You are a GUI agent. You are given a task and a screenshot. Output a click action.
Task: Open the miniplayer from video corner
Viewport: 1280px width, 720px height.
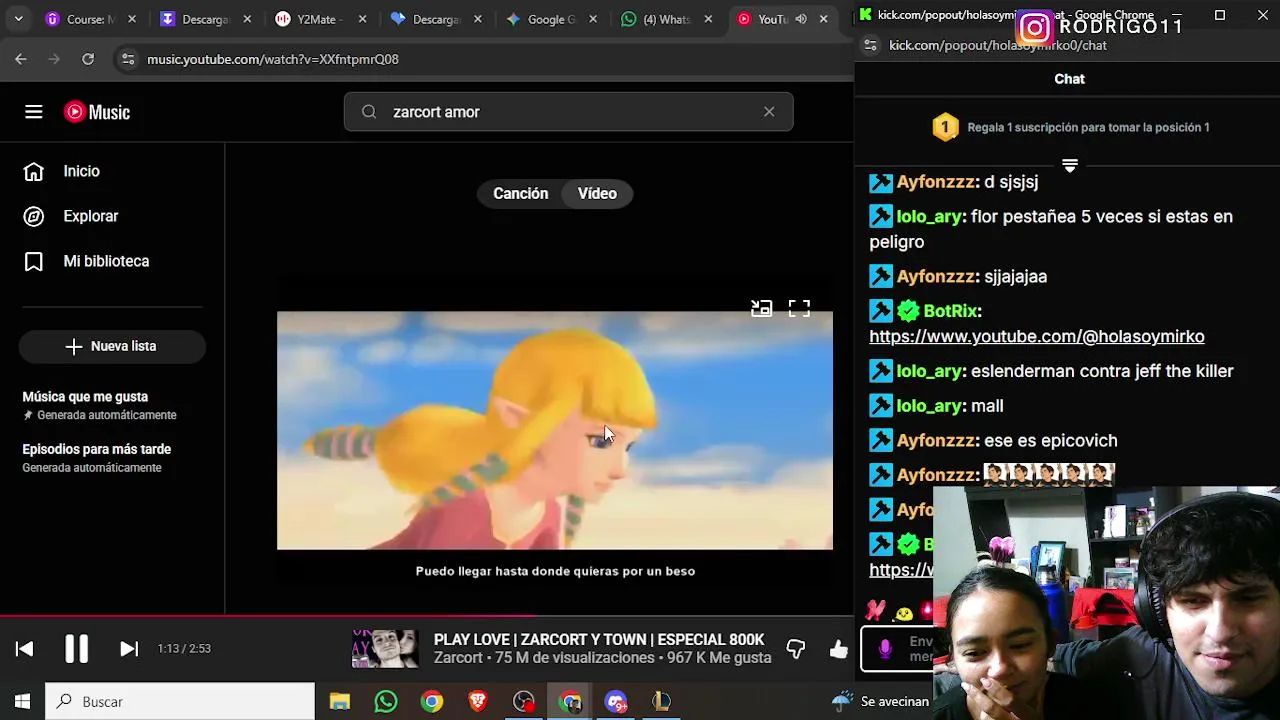762,309
